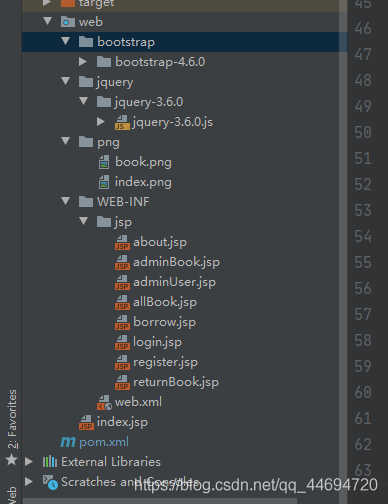The image size is (388, 504).
Task: Select pom.xml file name
Action: click(104, 442)
